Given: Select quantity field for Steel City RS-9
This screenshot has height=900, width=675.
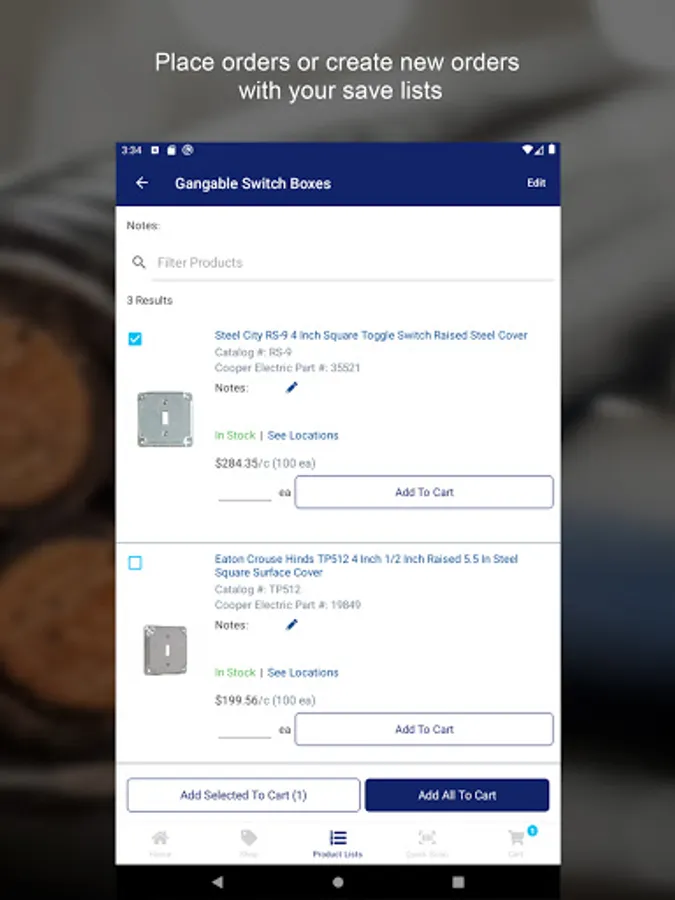Looking at the screenshot, I should click(x=245, y=492).
